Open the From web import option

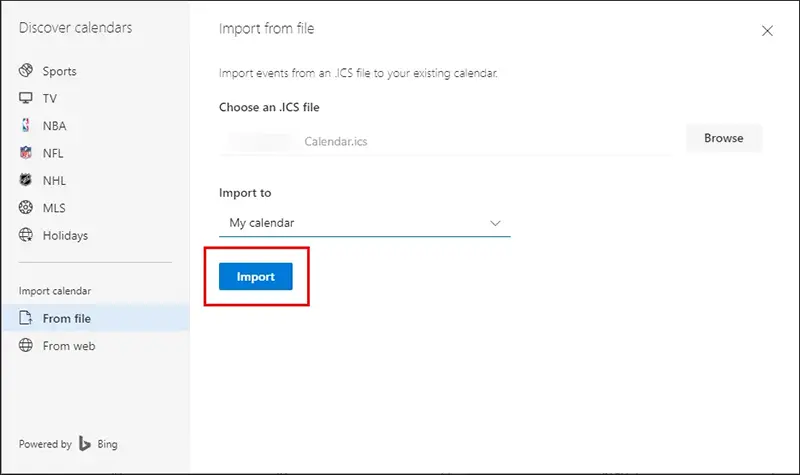pyautogui.click(x=69, y=346)
